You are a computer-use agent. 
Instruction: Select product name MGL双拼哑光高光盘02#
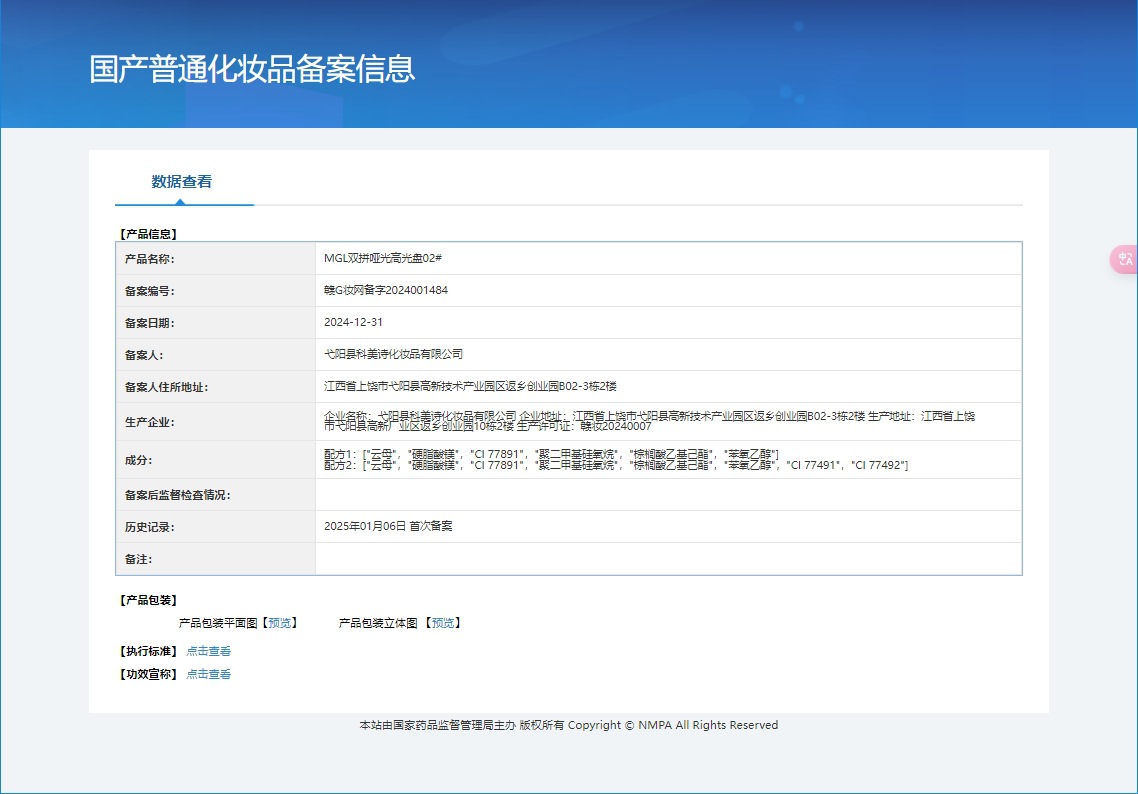tap(382, 258)
